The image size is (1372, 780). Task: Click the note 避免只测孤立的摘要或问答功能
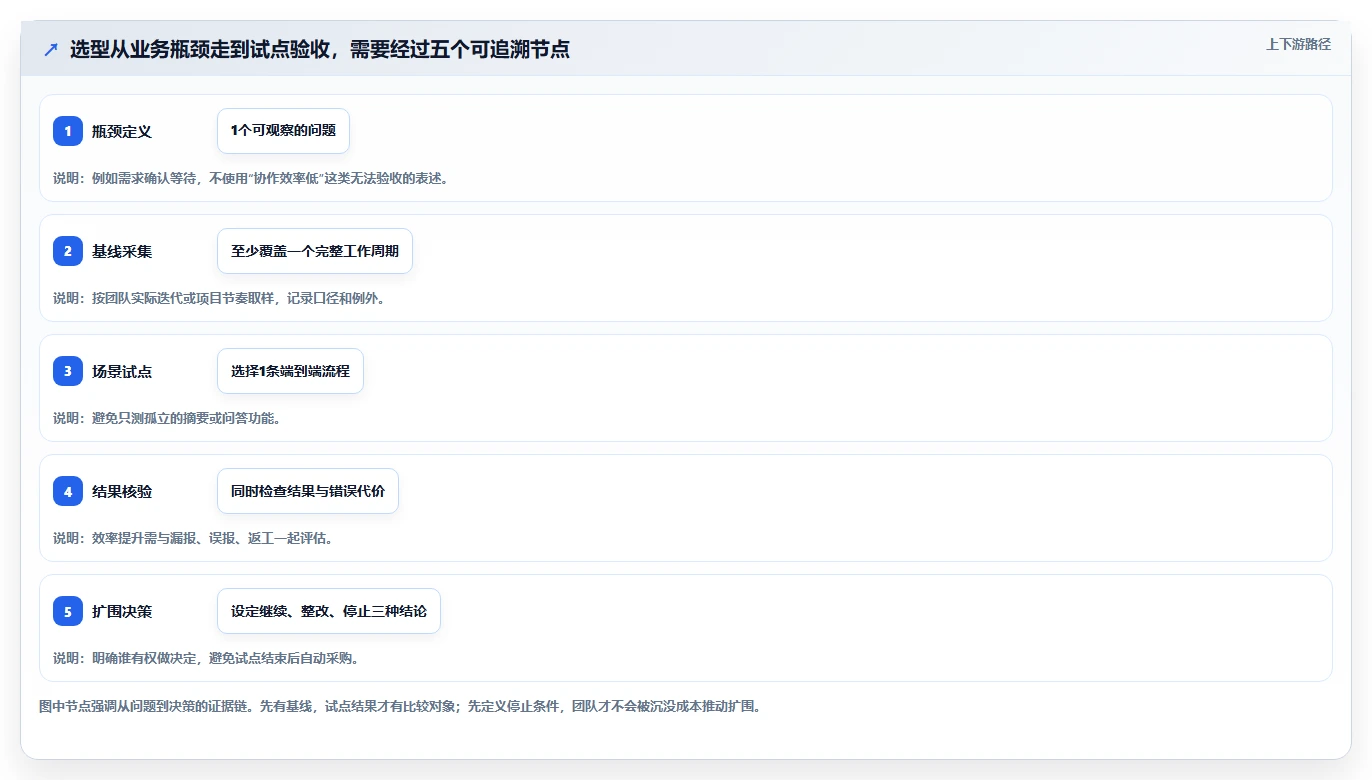167,418
